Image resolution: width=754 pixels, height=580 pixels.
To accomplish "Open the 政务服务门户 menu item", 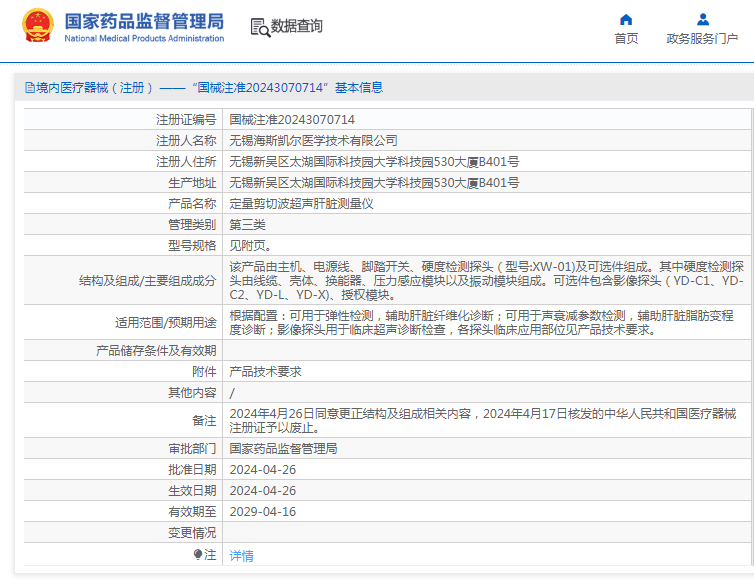I will tap(702, 38).
